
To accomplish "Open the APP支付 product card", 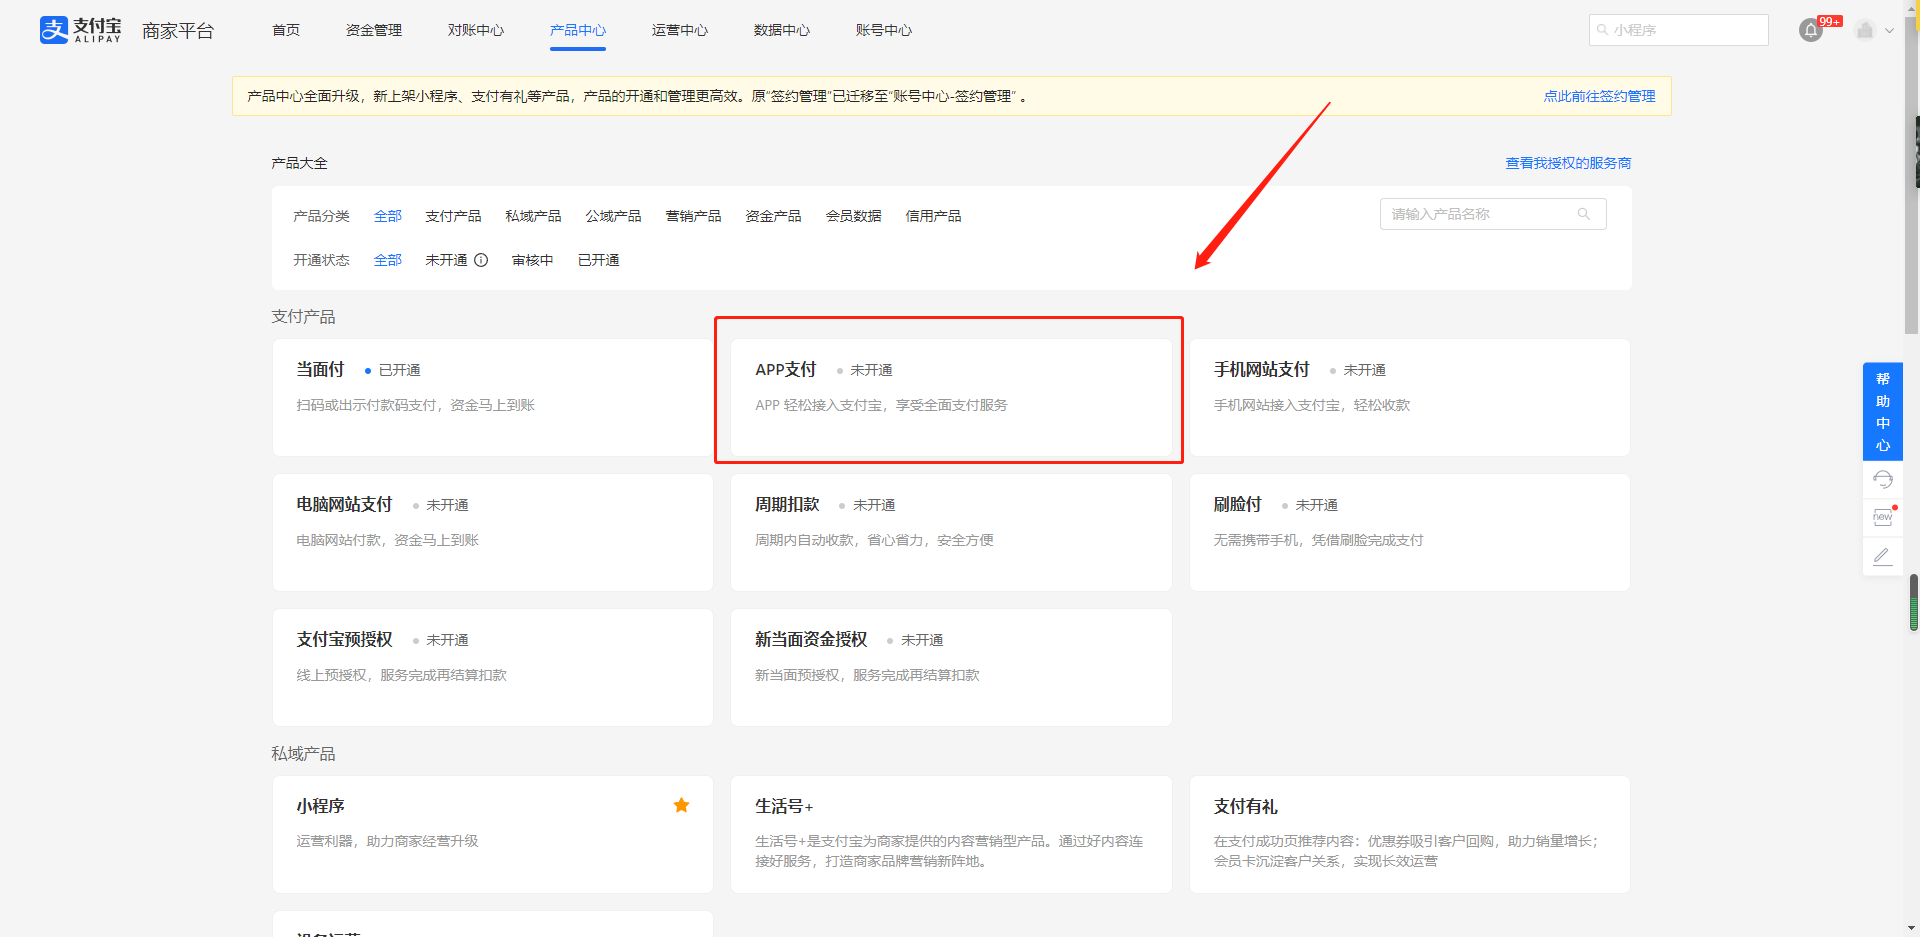I will pos(950,397).
